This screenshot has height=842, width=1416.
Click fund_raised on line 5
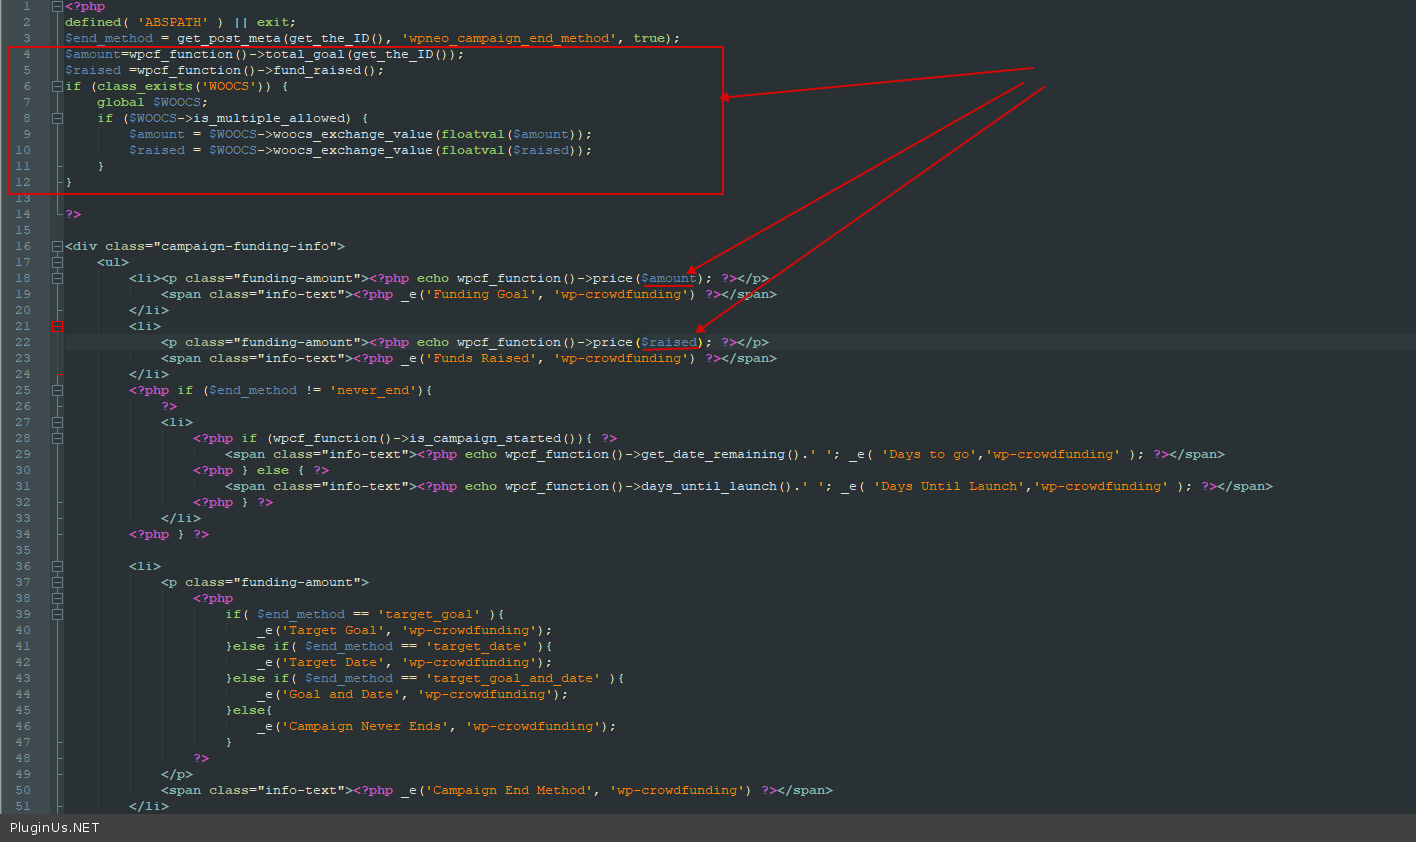tap(317, 70)
